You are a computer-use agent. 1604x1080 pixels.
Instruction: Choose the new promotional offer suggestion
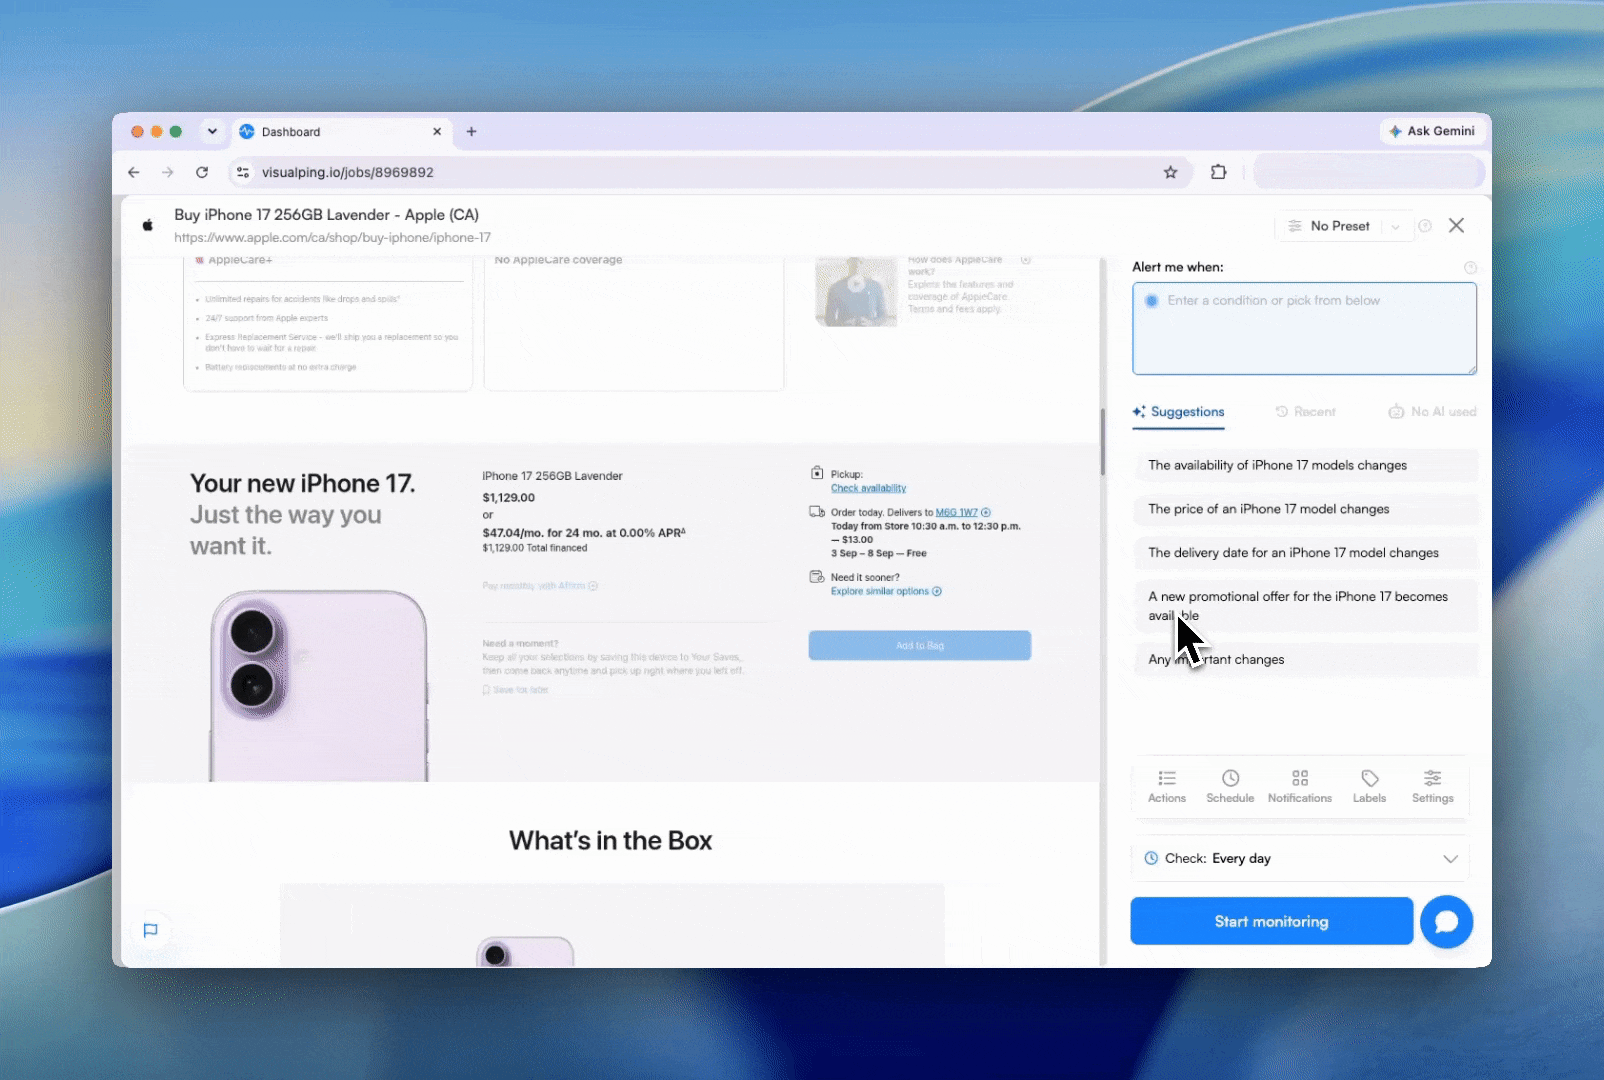[1305, 606]
